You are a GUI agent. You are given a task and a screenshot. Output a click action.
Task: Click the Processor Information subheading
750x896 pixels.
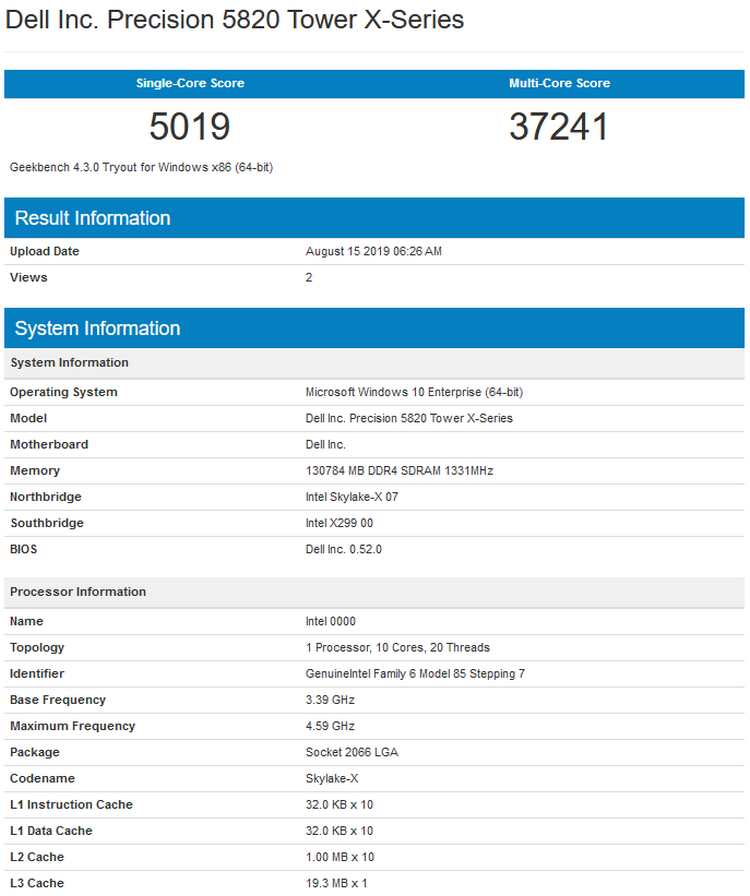tap(374, 592)
